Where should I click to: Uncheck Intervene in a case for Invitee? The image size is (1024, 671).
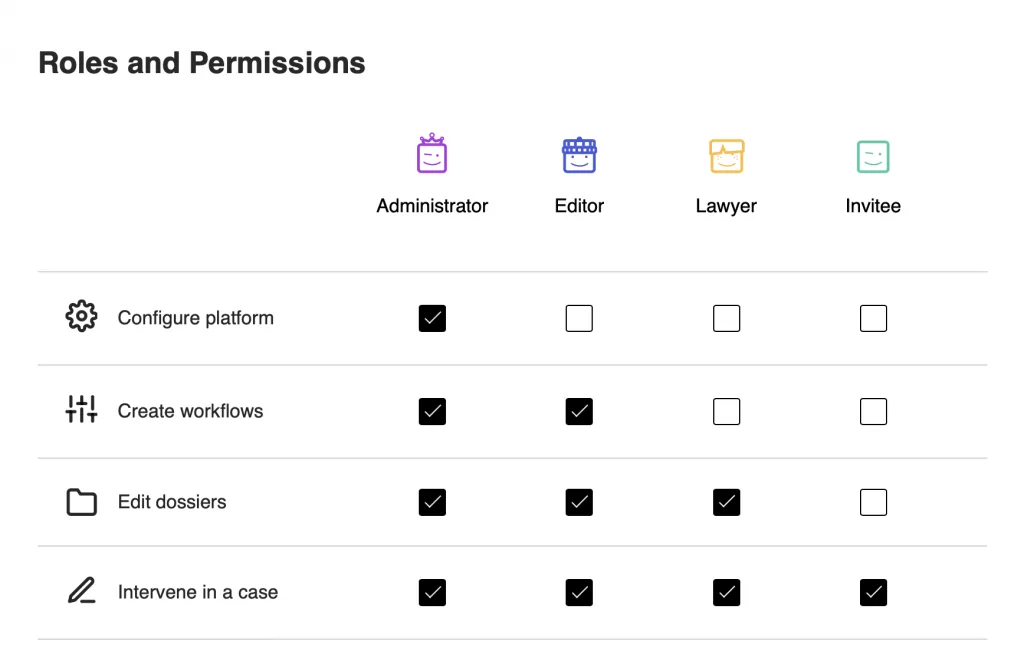pos(873,593)
